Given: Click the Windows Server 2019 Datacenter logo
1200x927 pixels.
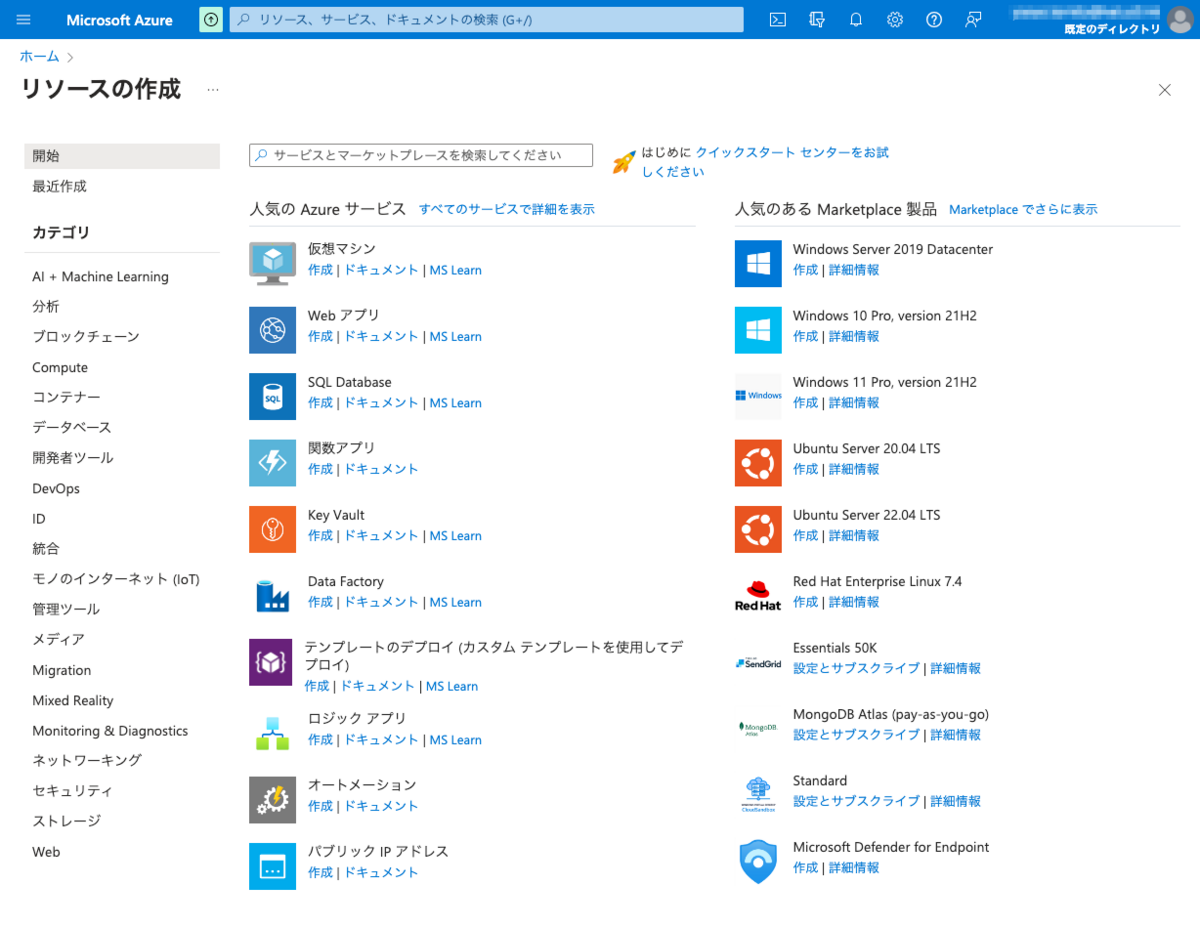Looking at the screenshot, I should pos(758,263).
